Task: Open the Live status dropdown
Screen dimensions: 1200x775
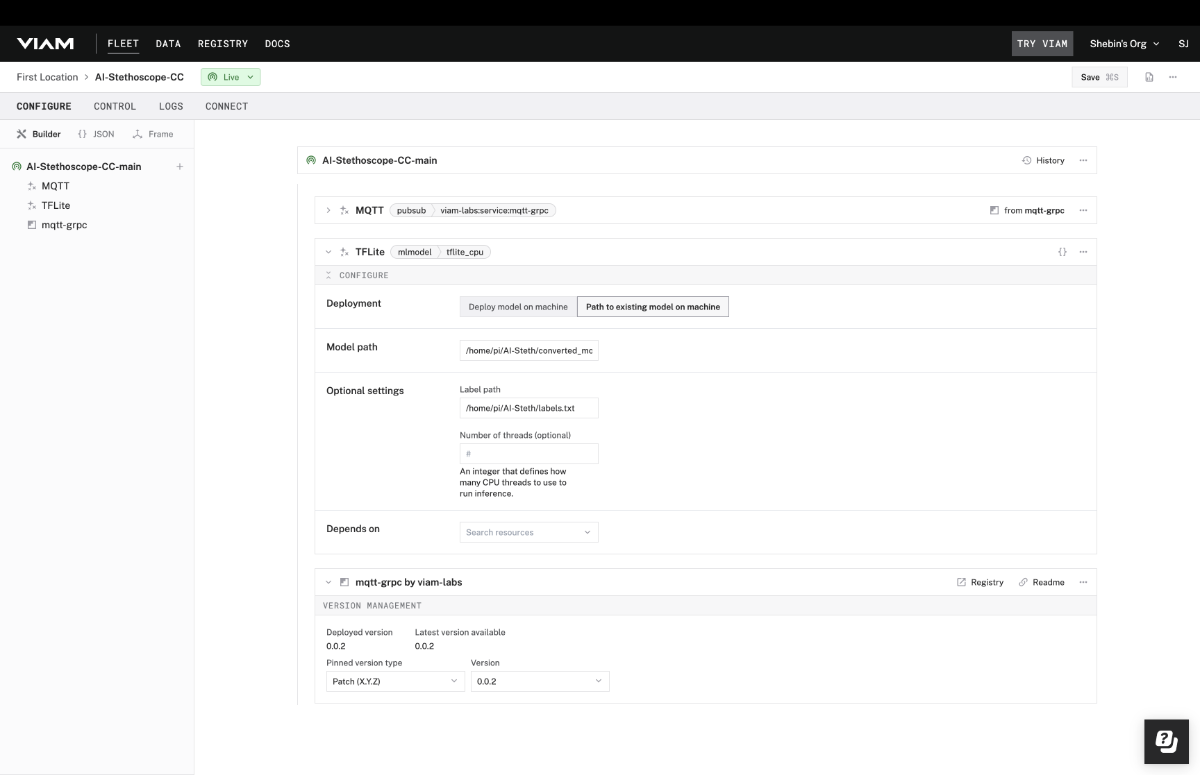Action: (231, 77)
